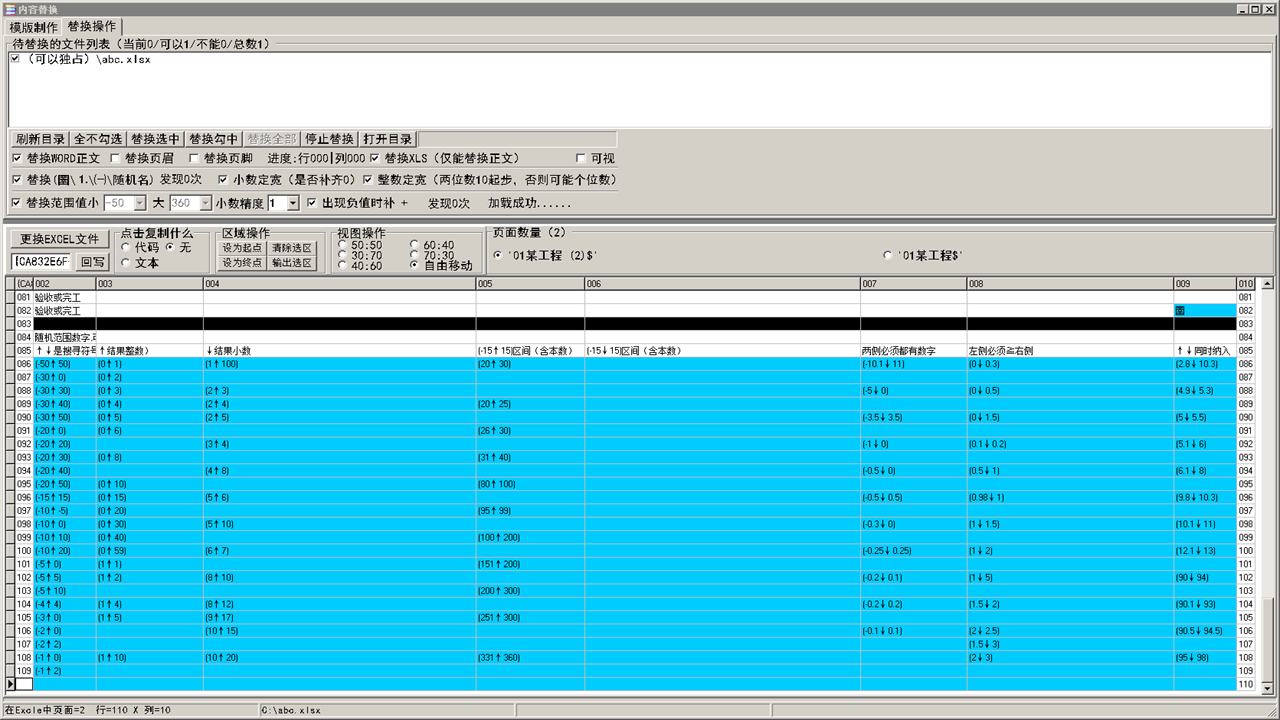Enable the 替换页眉 checkbox

click(115, 159)
